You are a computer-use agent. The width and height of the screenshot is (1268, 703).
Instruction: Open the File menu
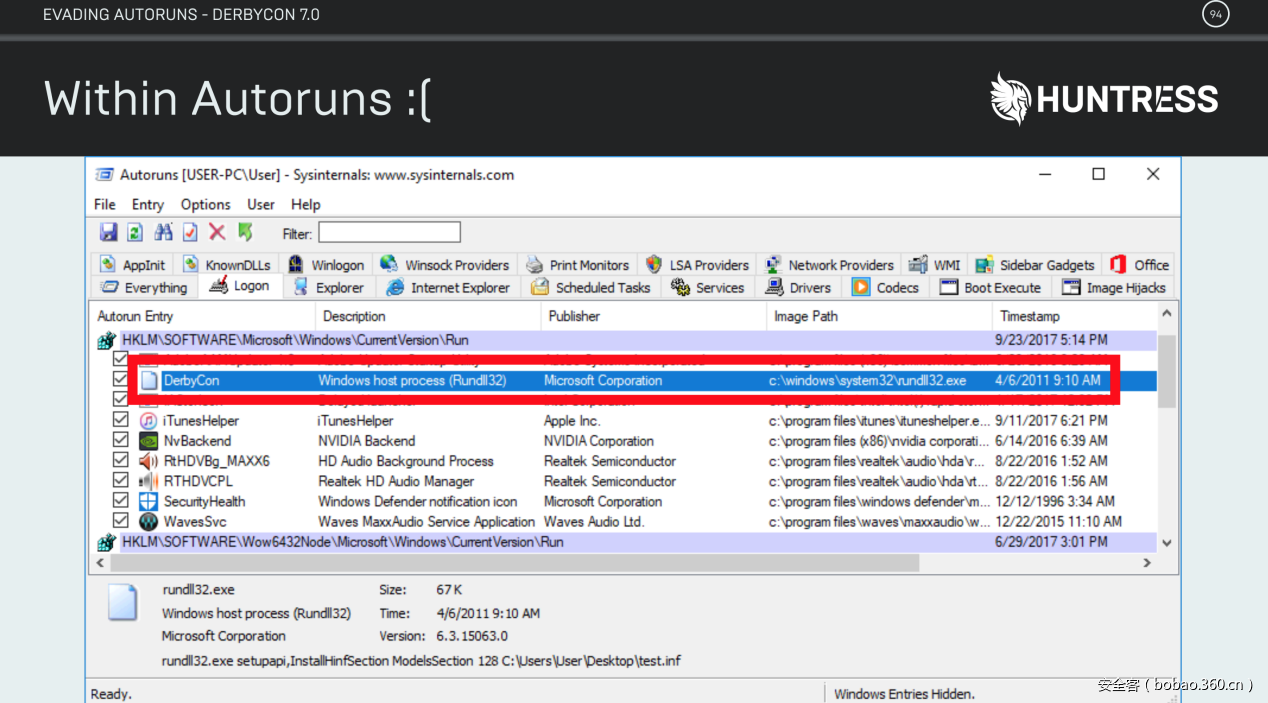[105, 204]
